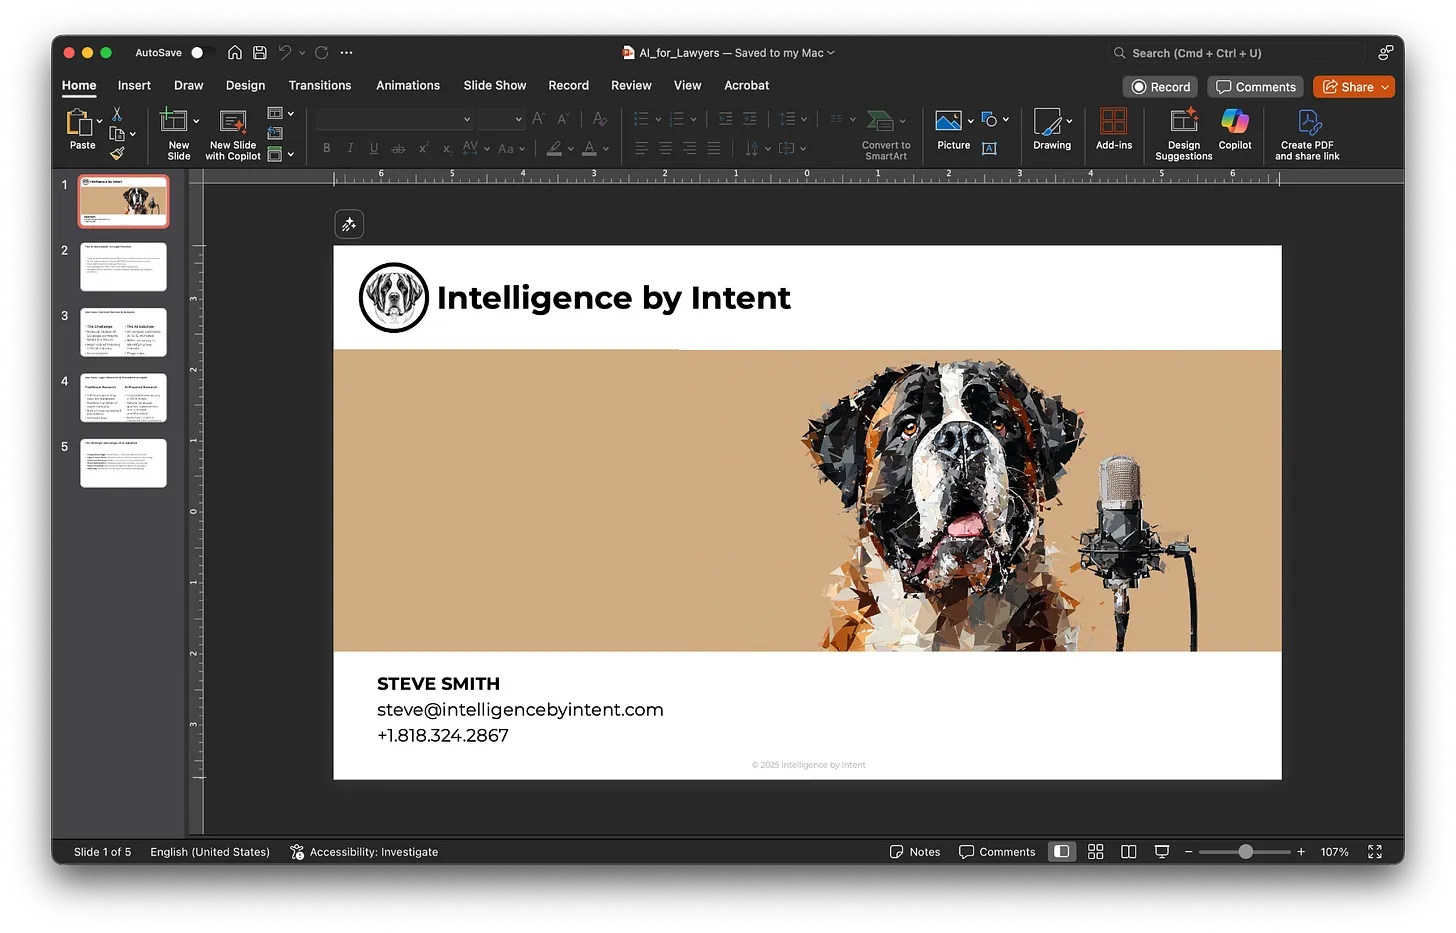Click the Format Painter brush icon
The height and width of the screenshot is (933, 1456).
coord(117,154)
